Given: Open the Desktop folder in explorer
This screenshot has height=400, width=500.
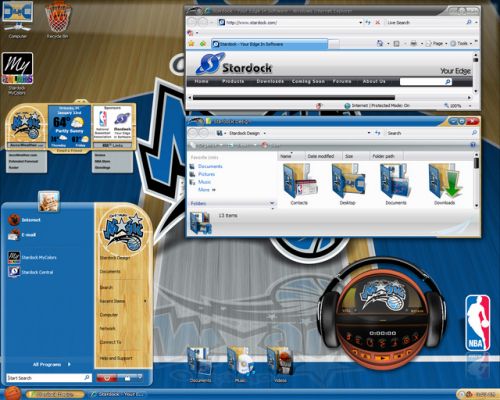Looking at the screenshot, I should tap(347, 184).
